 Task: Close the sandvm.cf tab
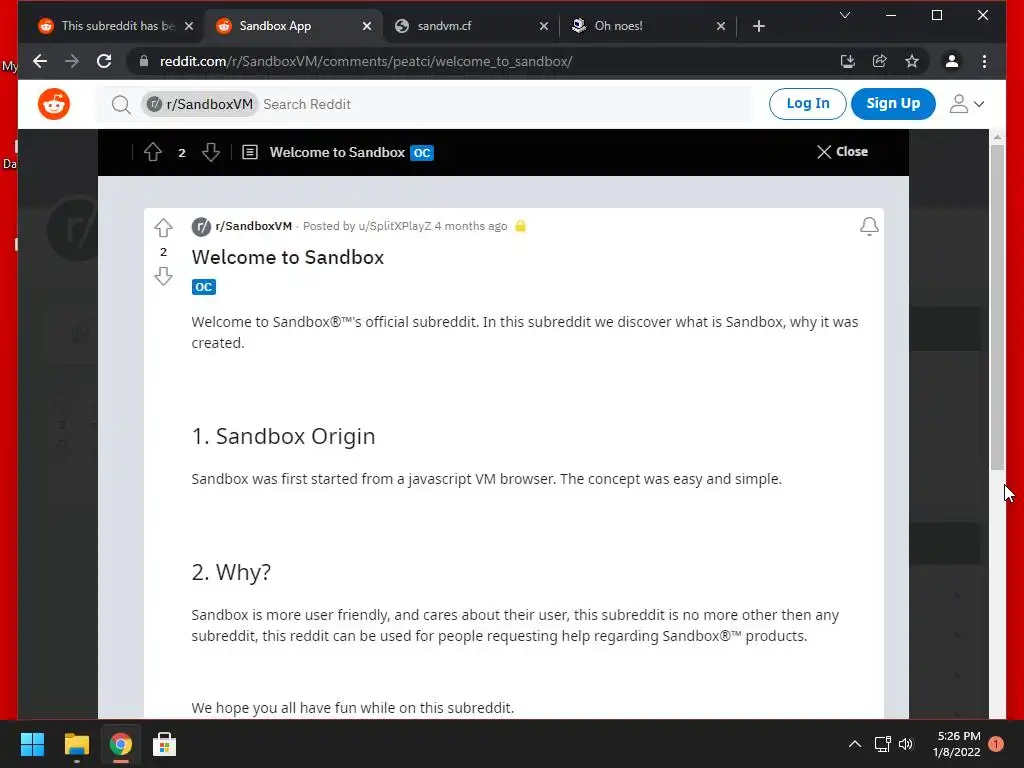(543, 26)
